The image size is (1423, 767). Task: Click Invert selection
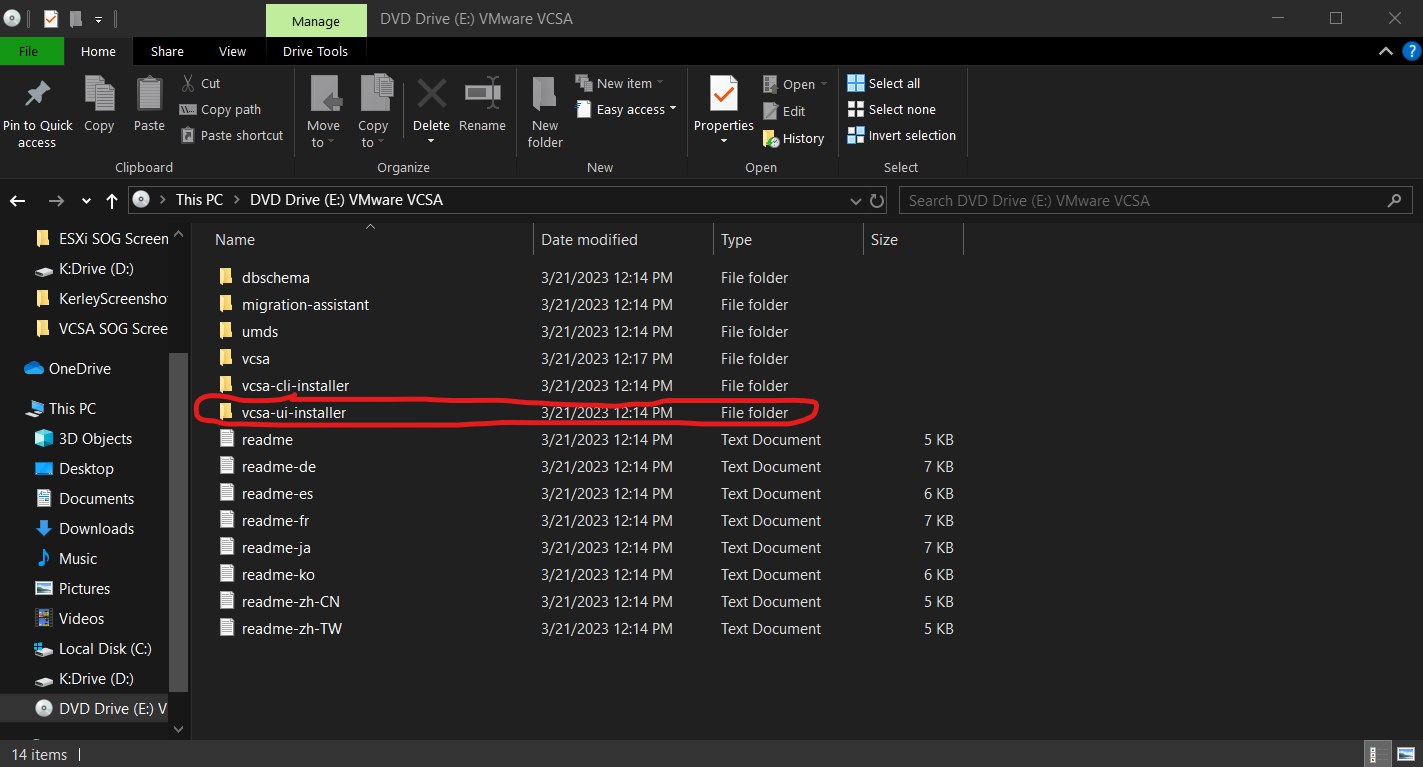pyautogui.click(x=902, y=136)
